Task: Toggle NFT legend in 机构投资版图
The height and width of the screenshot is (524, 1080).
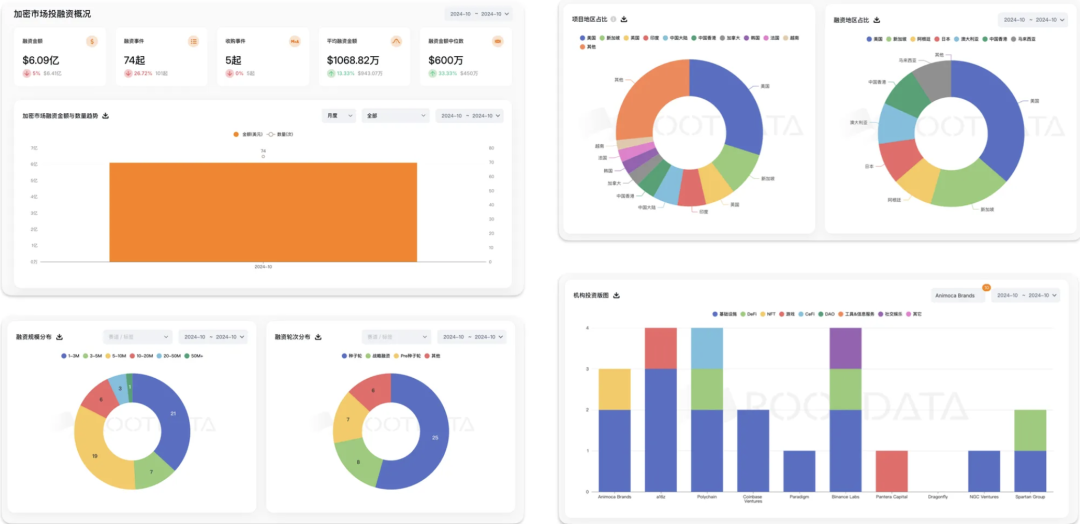Action: tap(769, 314)
